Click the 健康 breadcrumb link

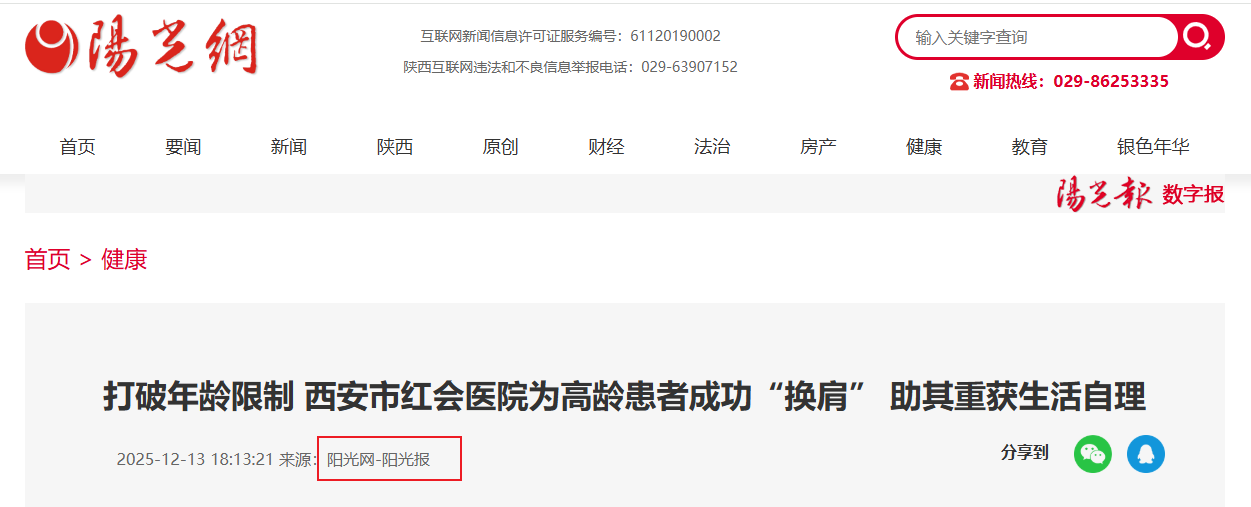[x=124, y=260]
